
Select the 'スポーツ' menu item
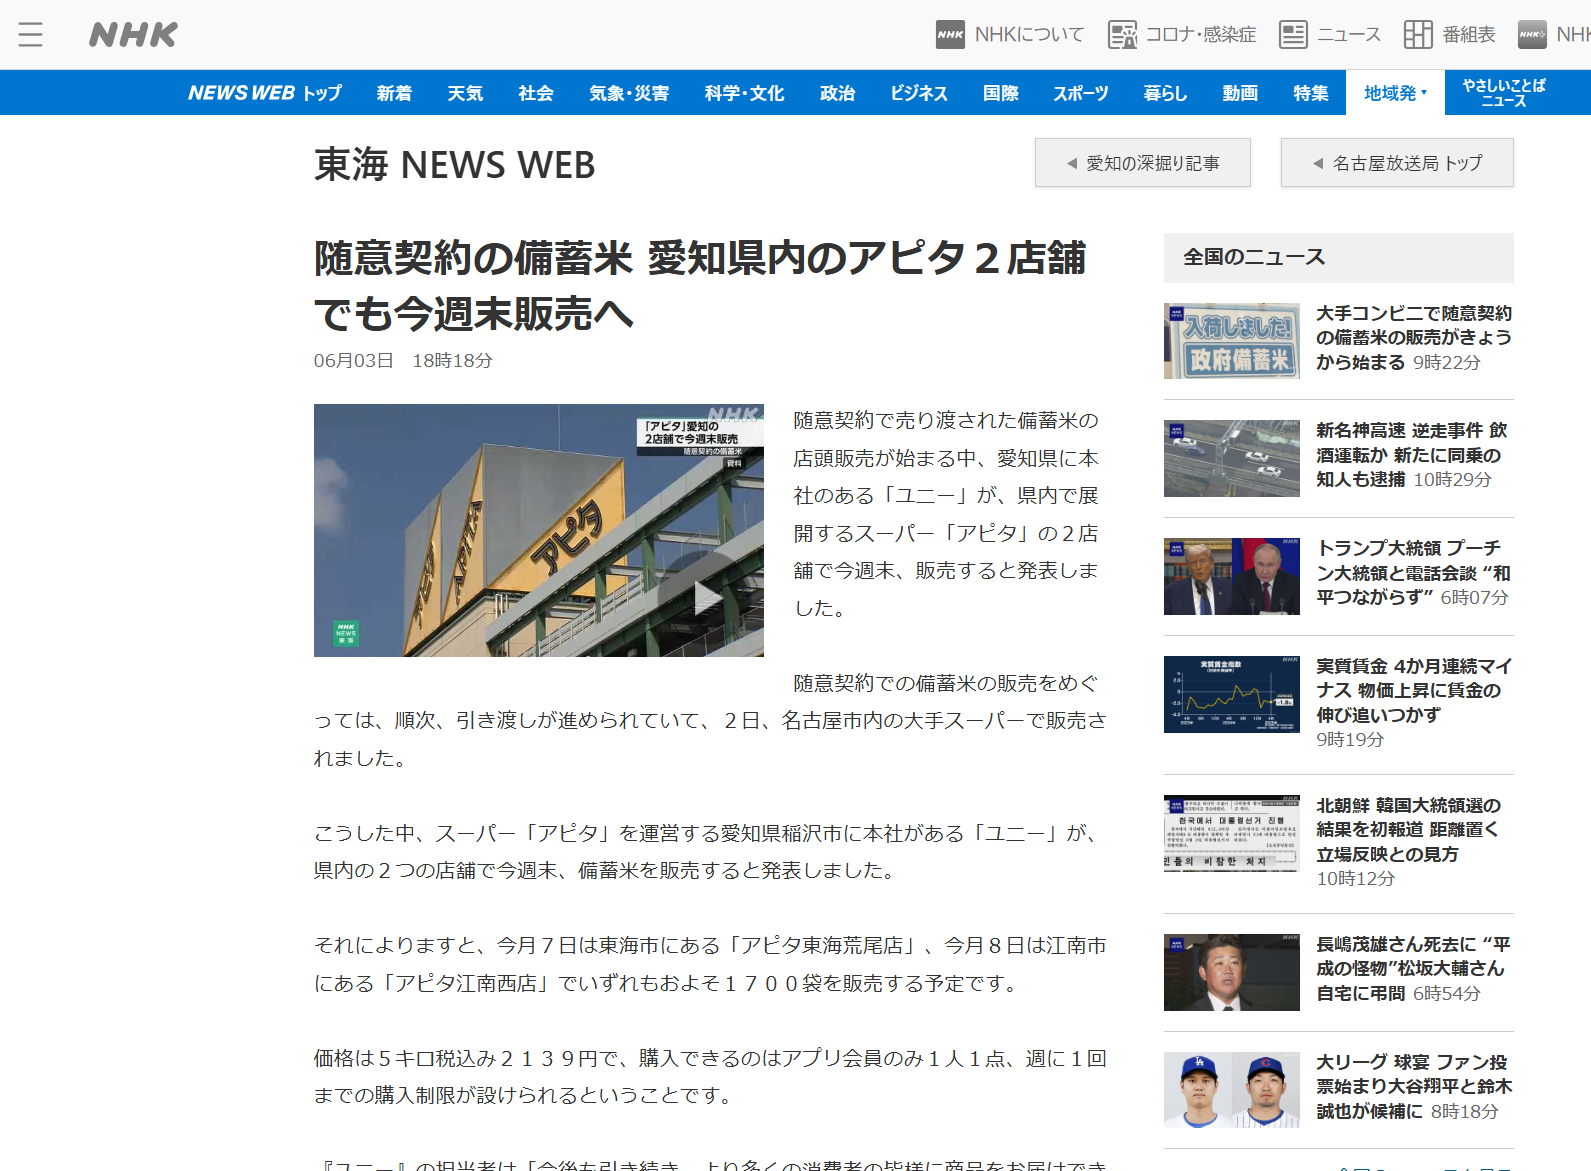coord(1080,93)
